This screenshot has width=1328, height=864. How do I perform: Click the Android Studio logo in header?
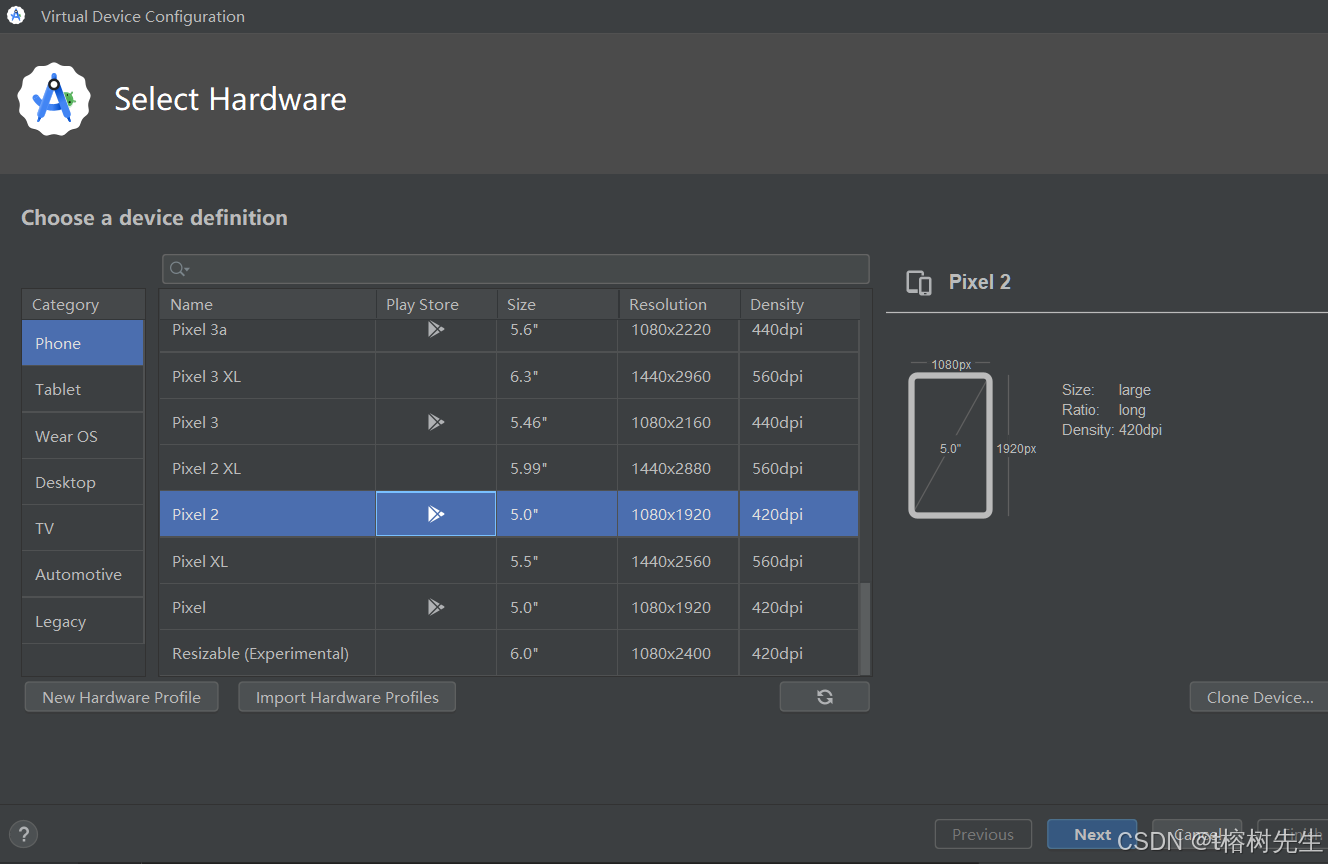click(54, 99)
